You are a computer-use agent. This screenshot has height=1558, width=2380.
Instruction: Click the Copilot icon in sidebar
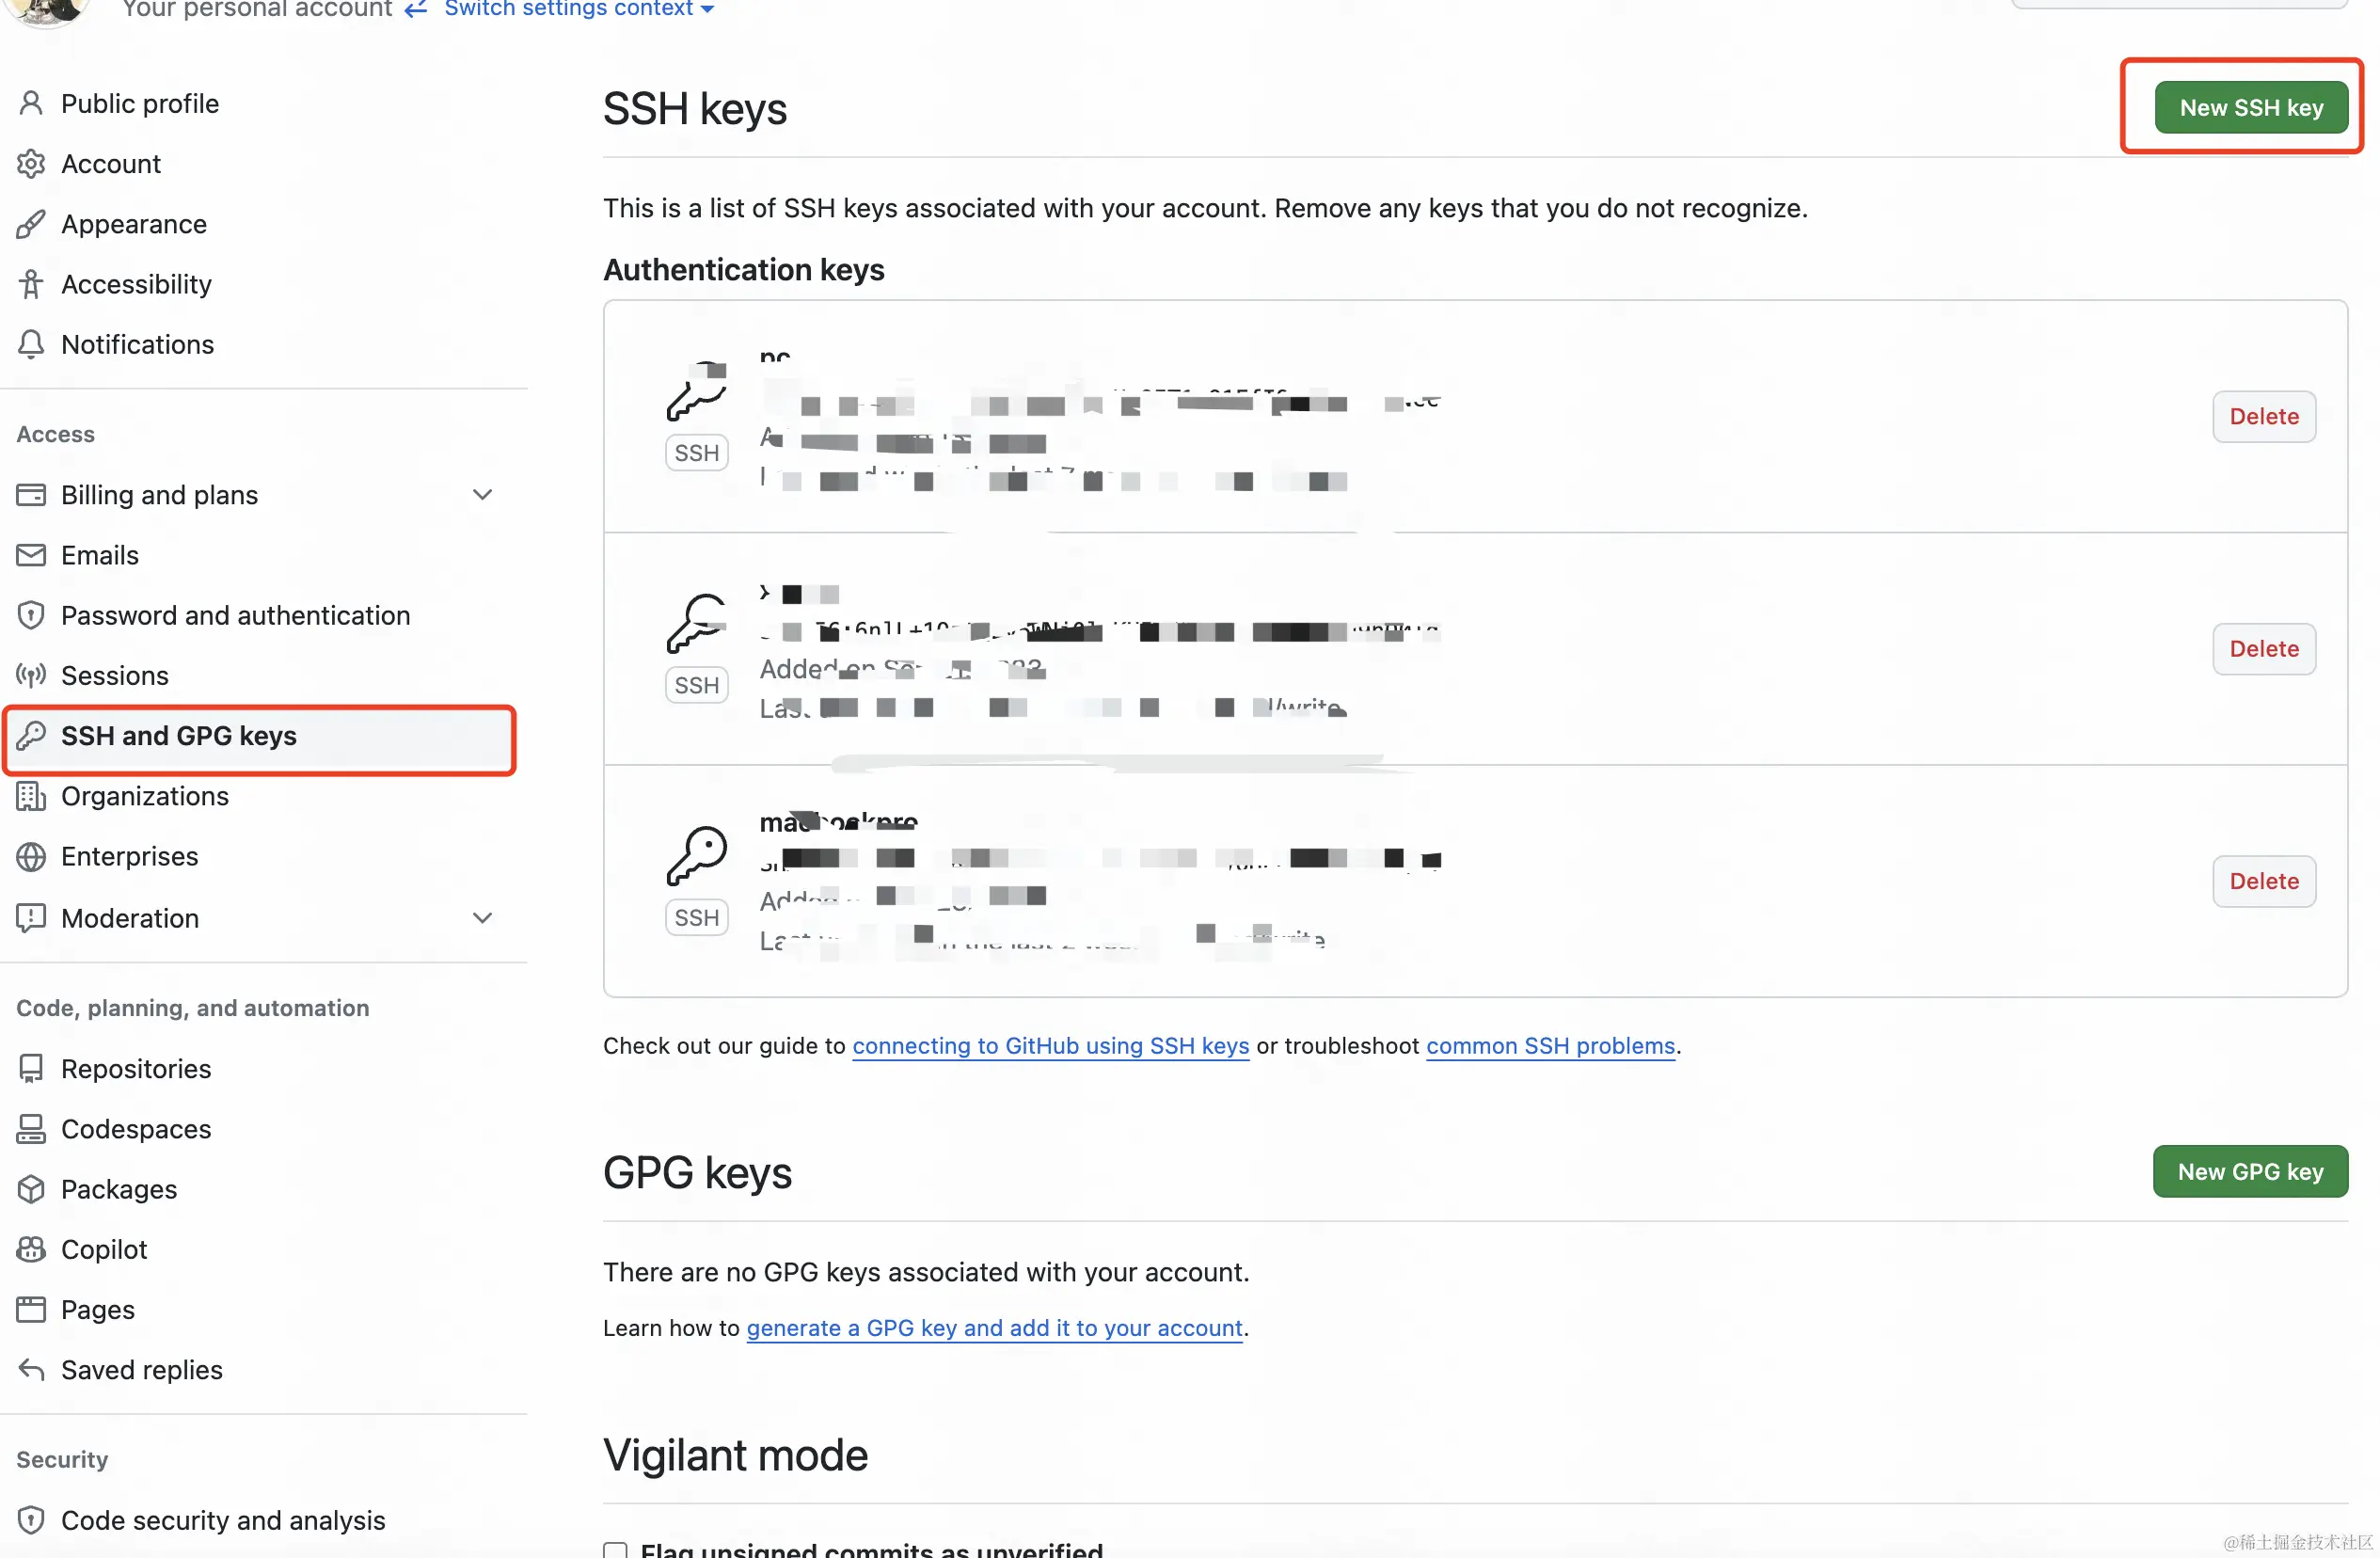31,1249
